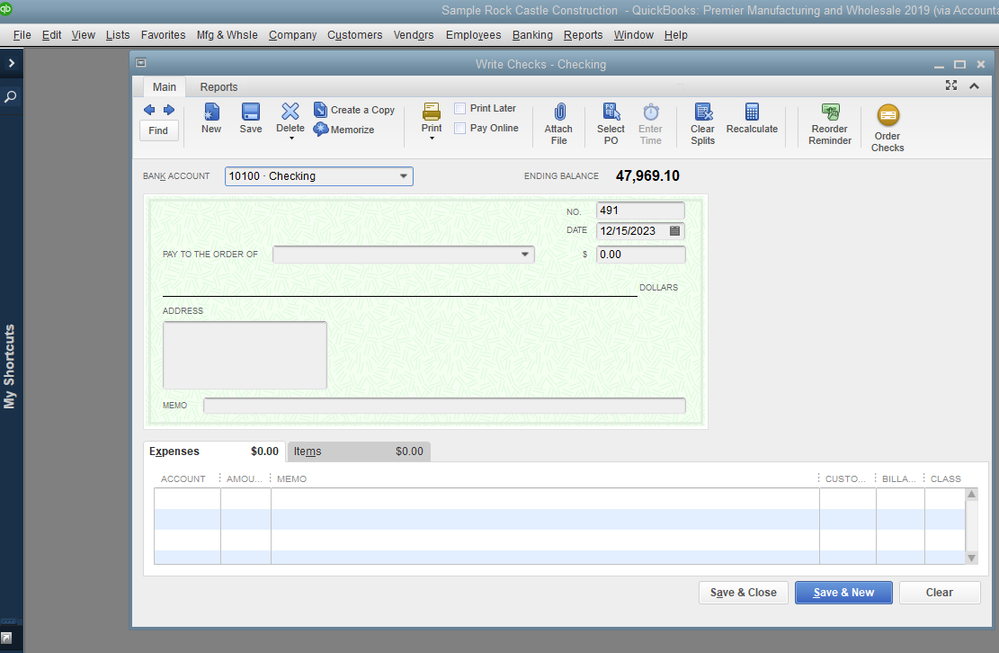Click the check number field

pos(640,210)
